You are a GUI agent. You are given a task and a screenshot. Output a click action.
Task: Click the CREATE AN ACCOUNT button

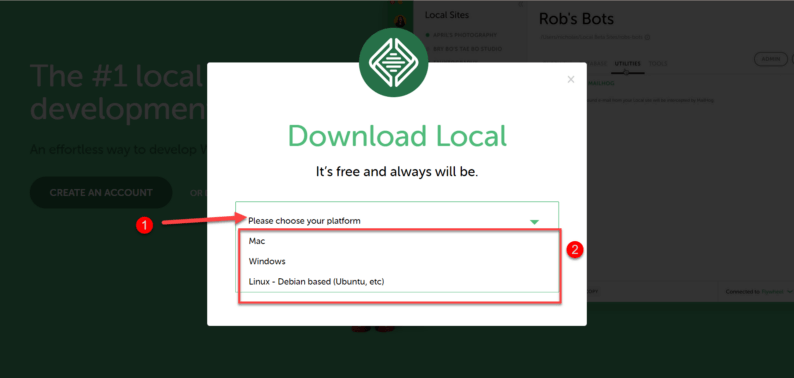click(101, 193)
